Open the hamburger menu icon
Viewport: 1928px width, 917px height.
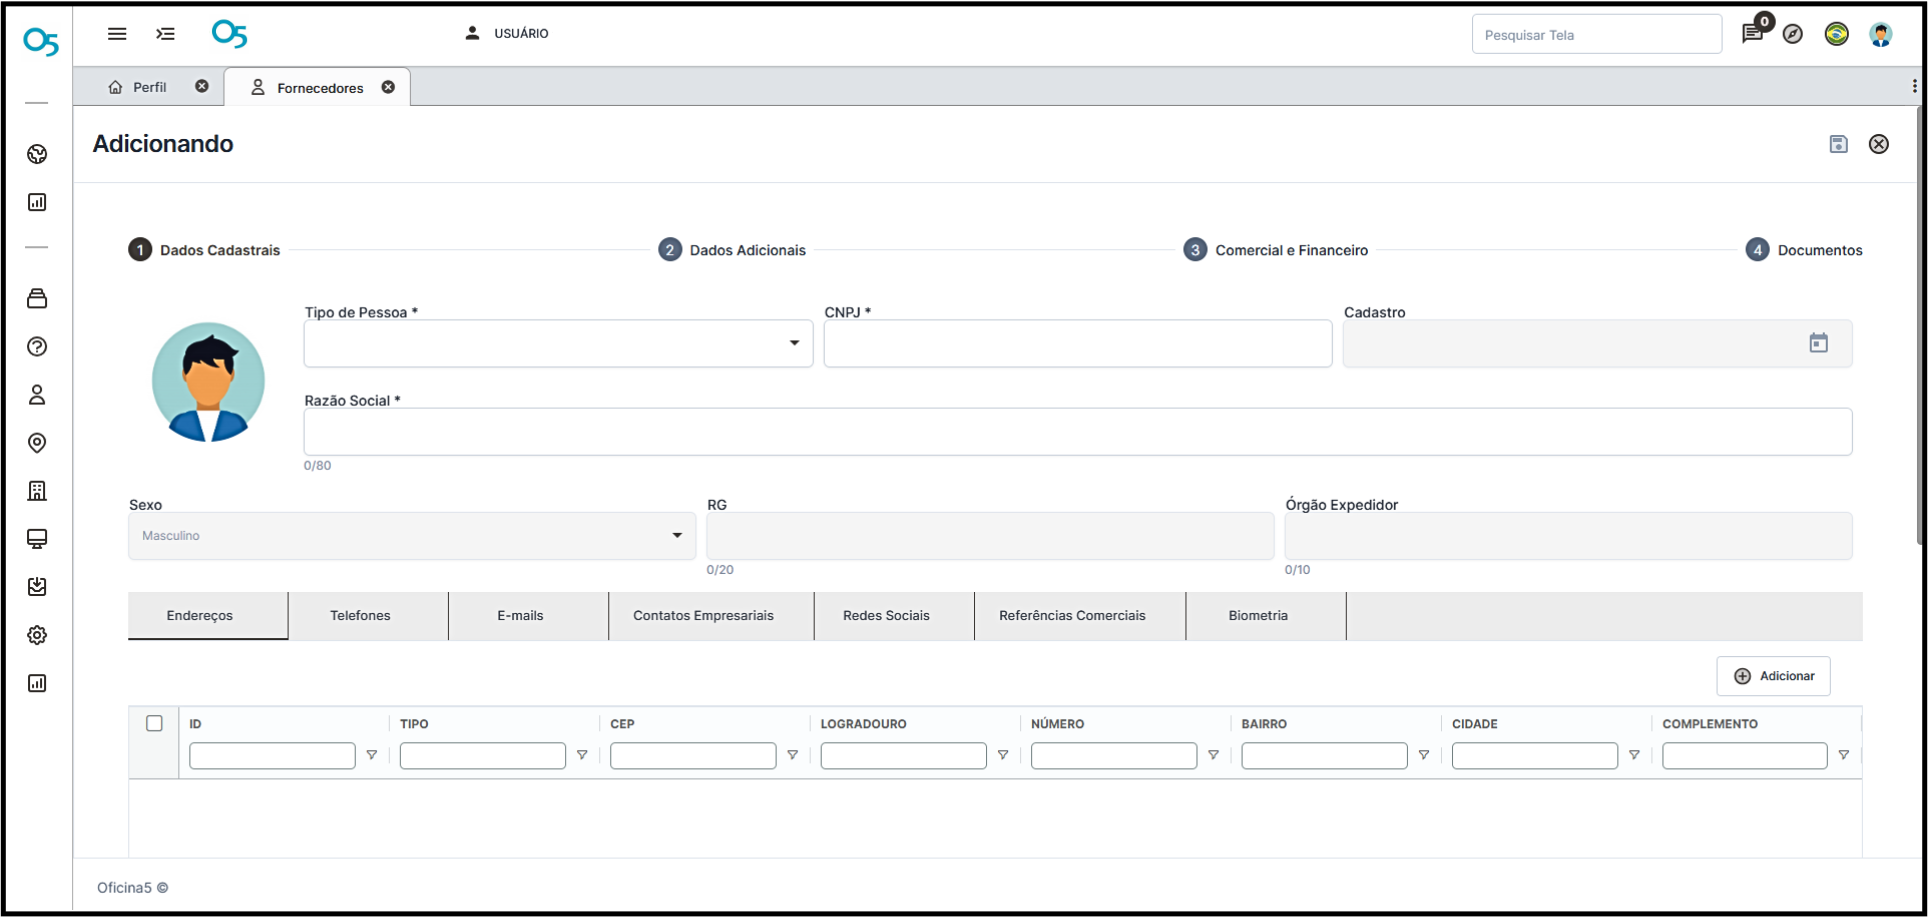tap(117, 34)
